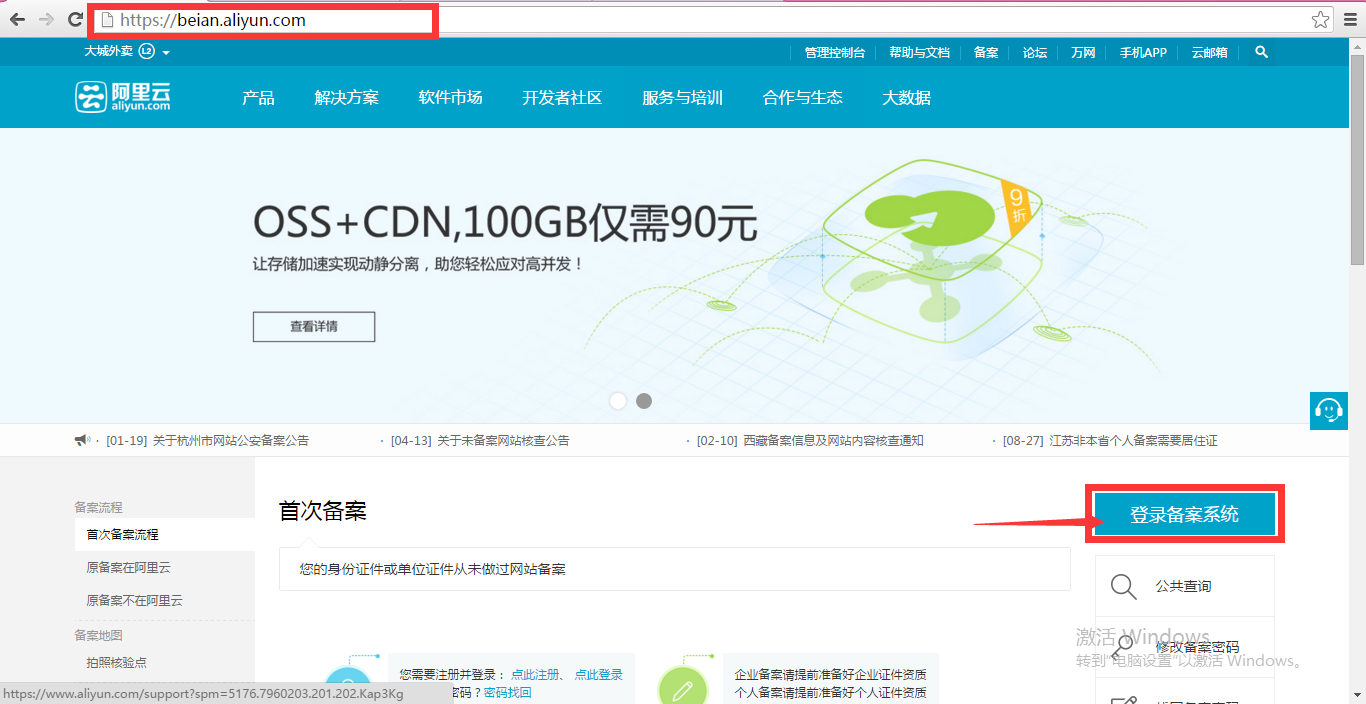Bookmark this page with star icon
This screenshot has height=704, width=1366.
(x=1320, y=20)
